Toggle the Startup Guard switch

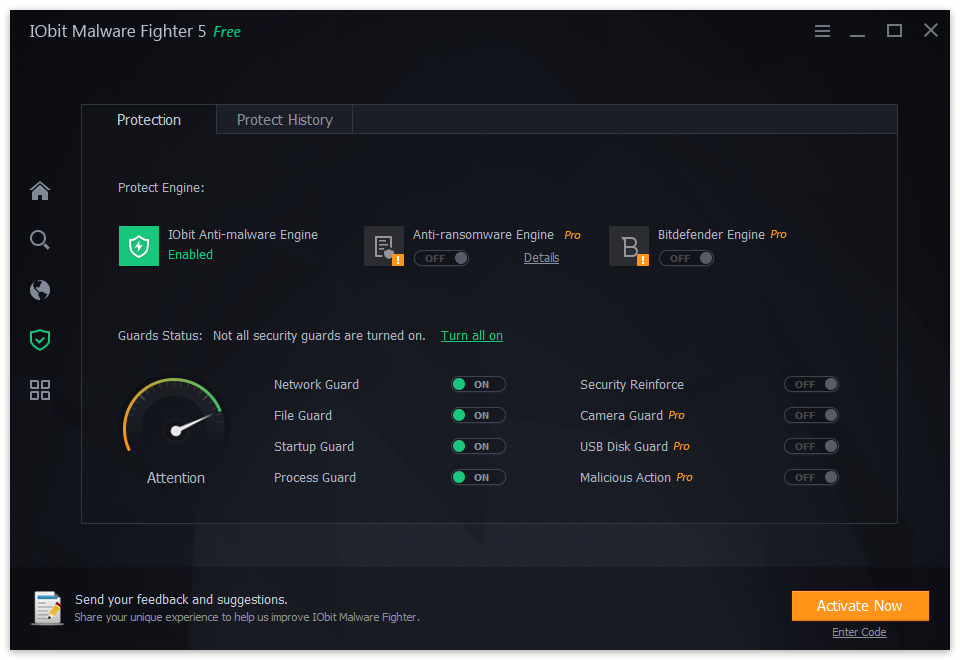click(x=478, y=447)
